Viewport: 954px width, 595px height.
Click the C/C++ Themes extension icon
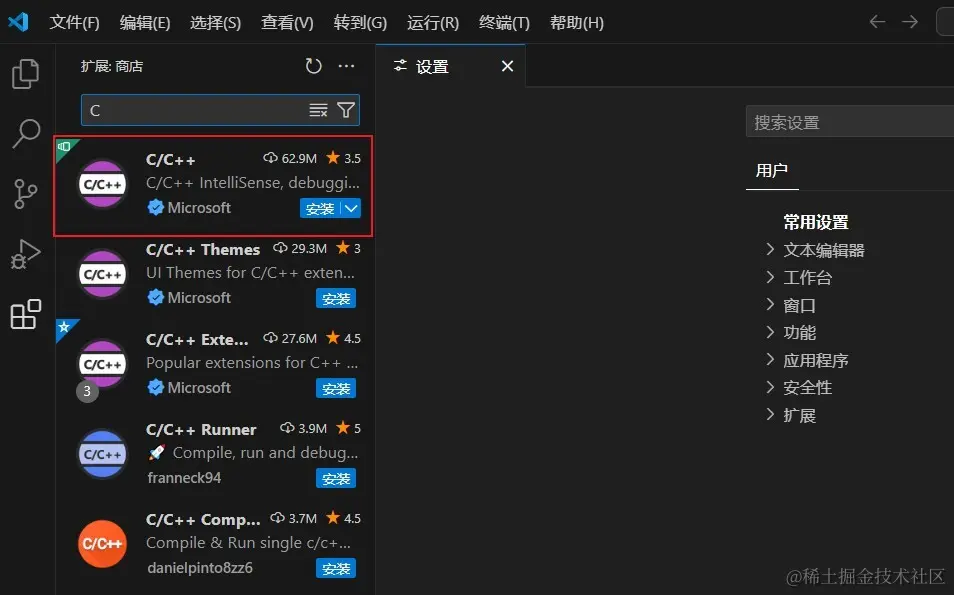[102, 274]
